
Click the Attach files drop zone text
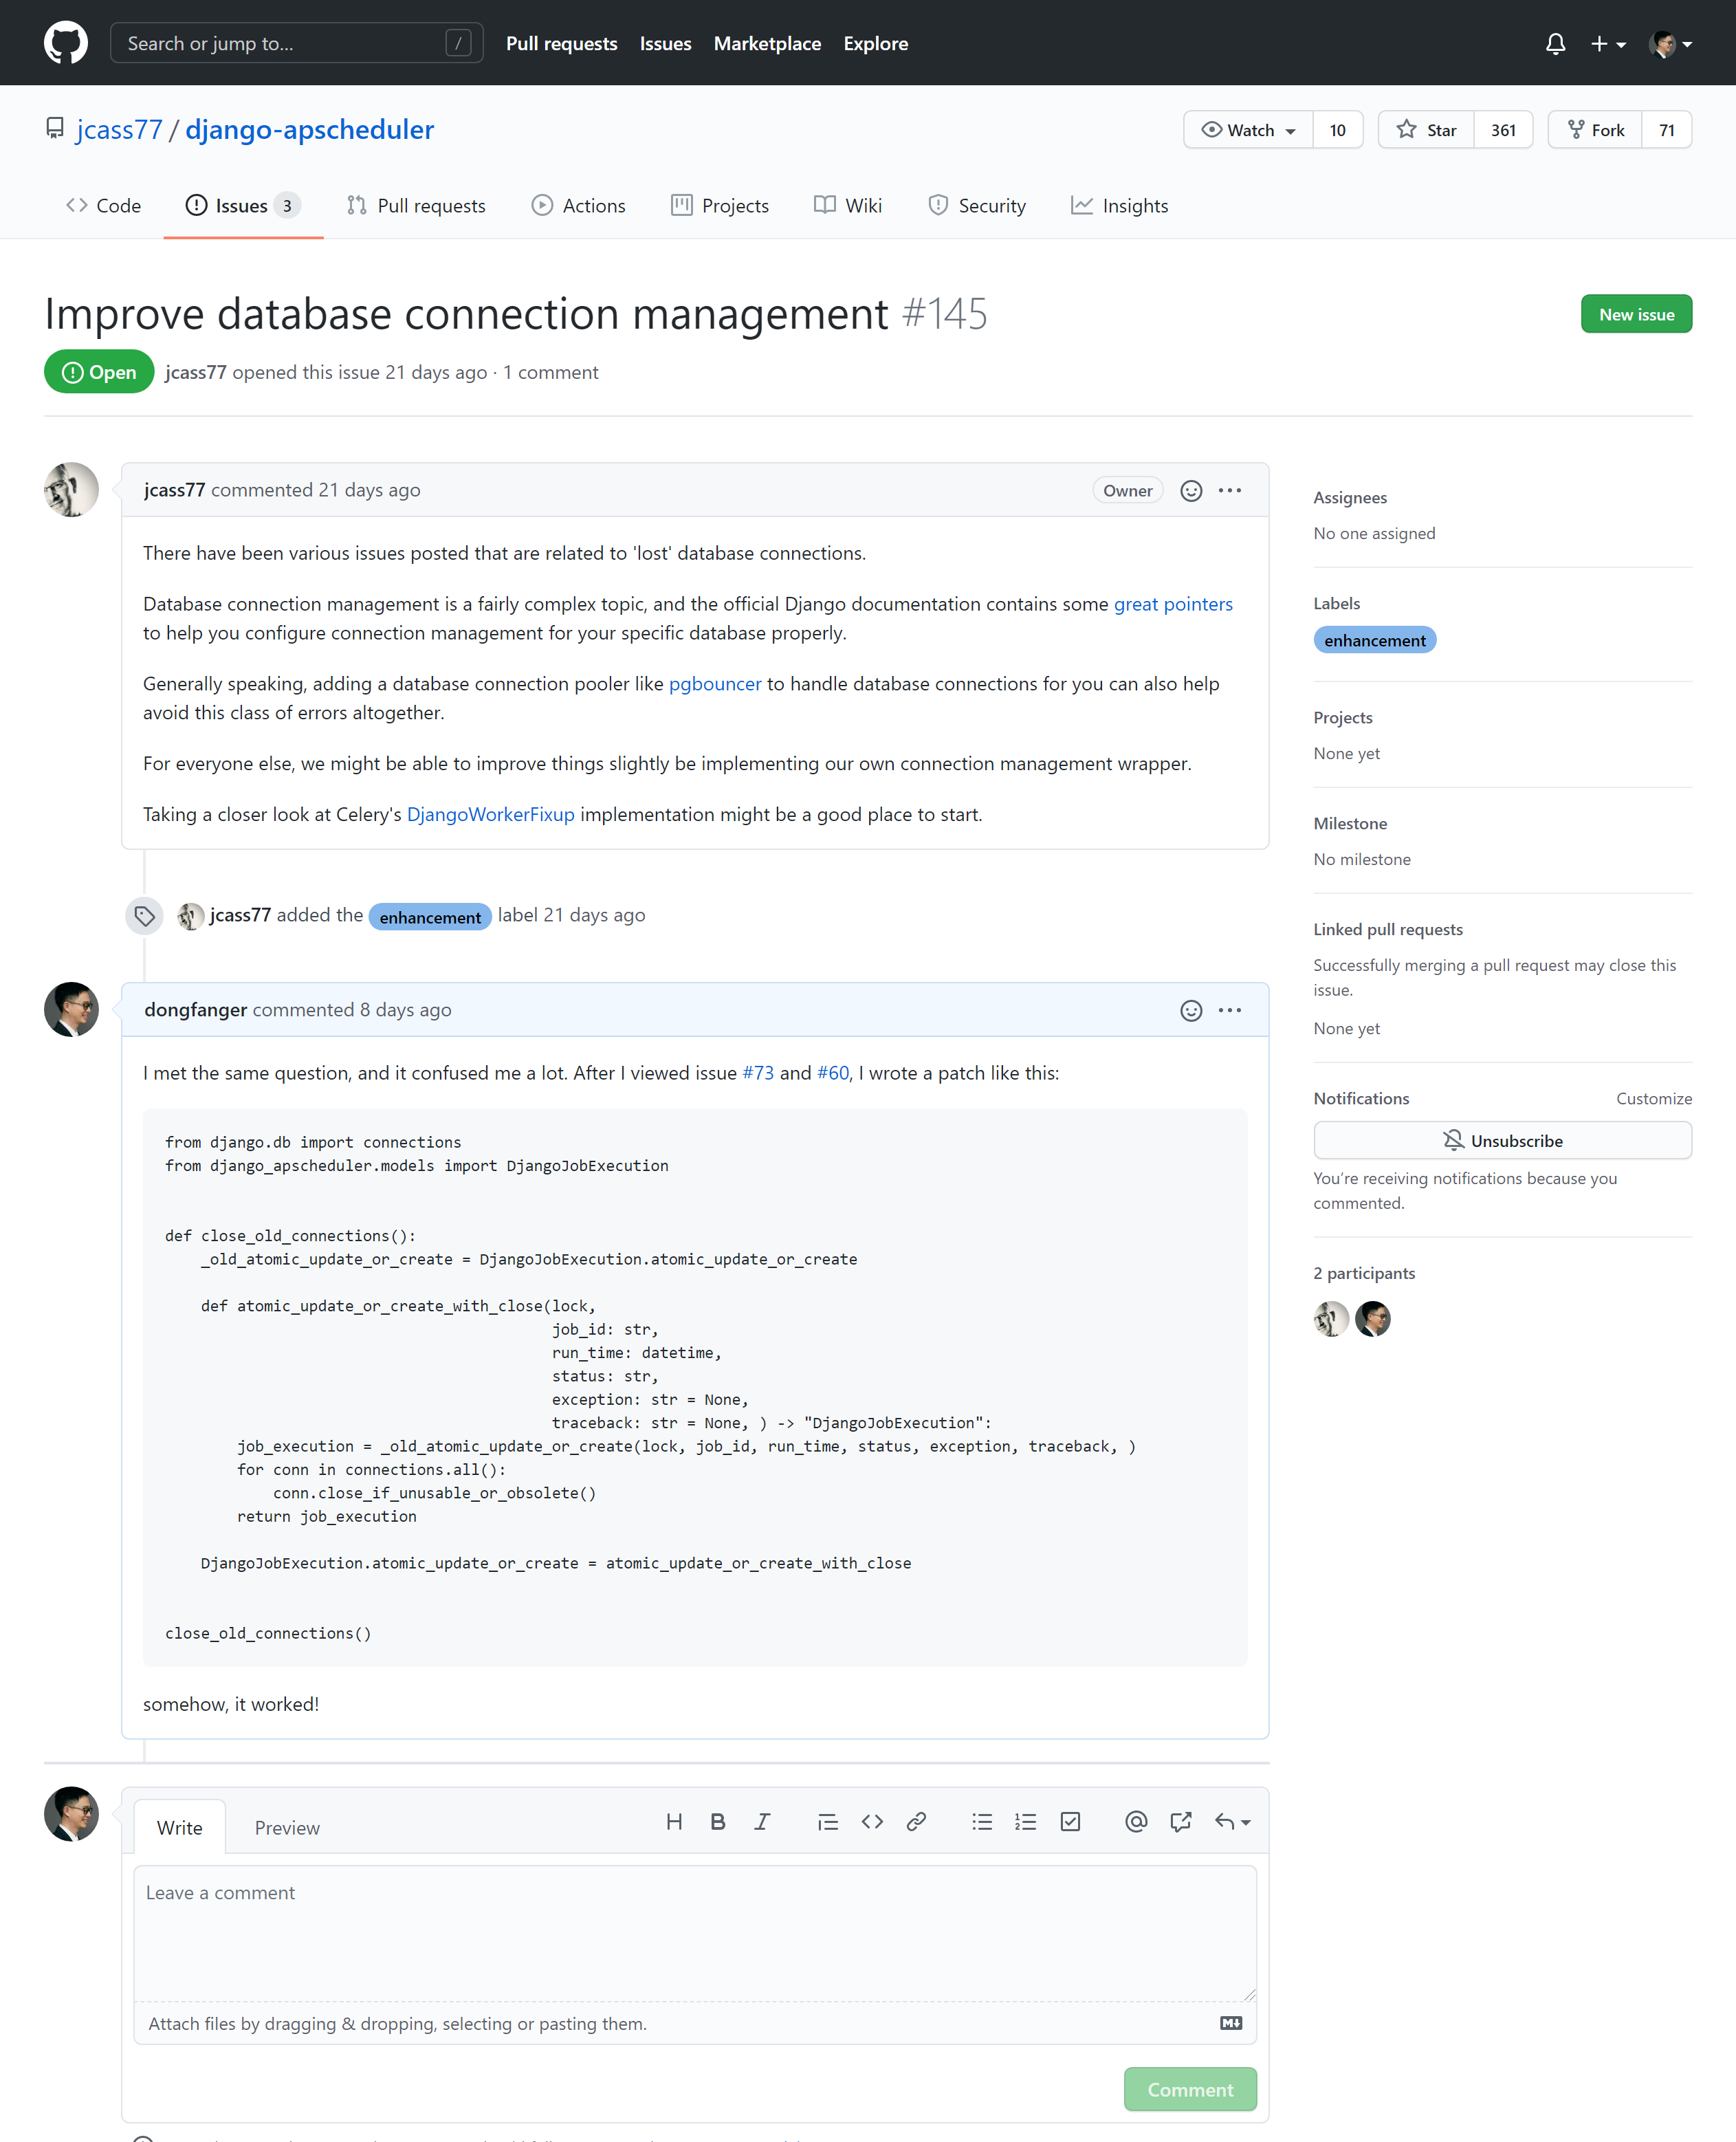coord(397,2023)
